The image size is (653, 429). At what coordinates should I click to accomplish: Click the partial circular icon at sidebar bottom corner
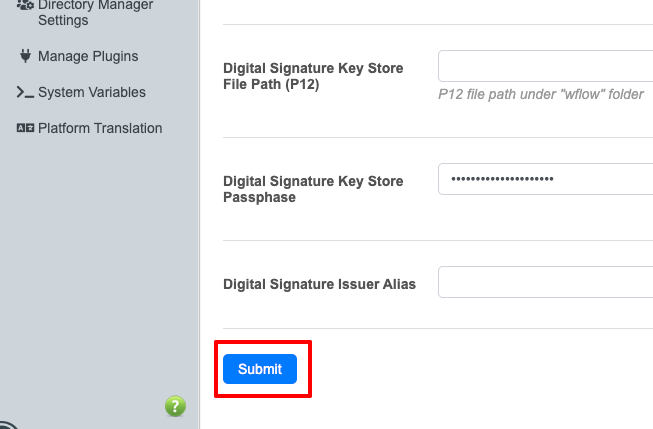(9, 425)
